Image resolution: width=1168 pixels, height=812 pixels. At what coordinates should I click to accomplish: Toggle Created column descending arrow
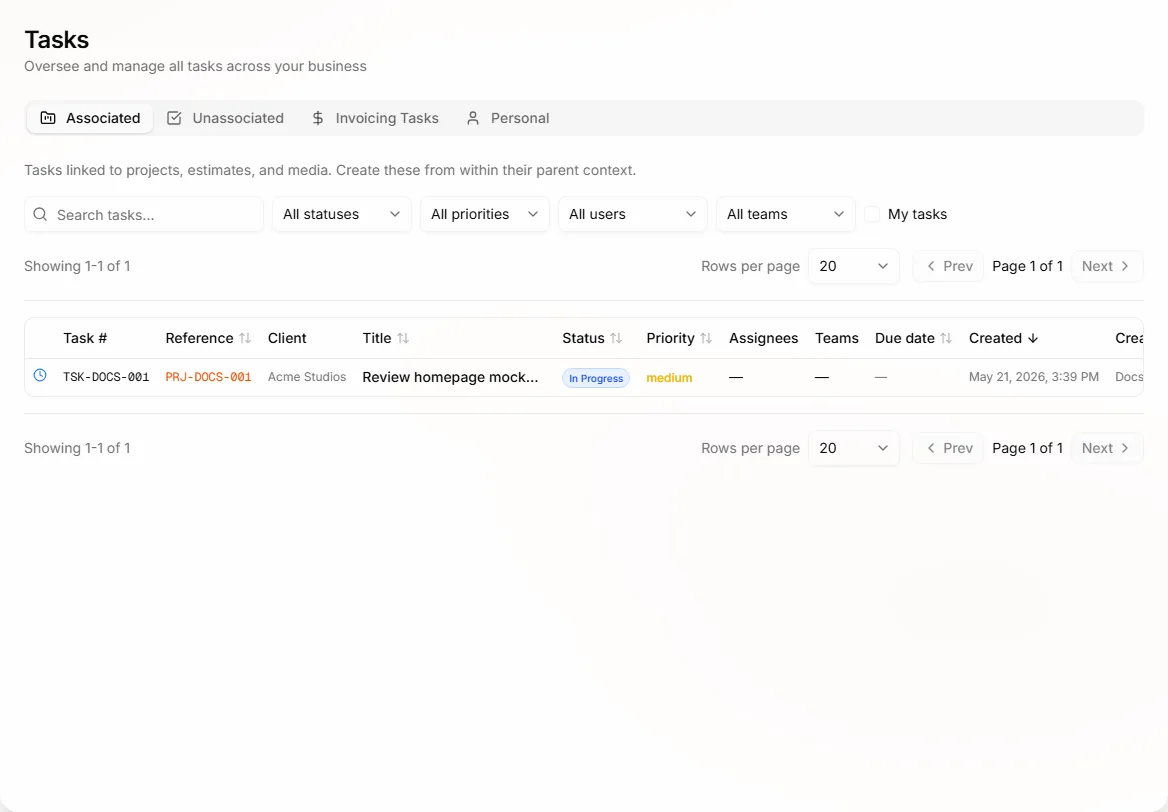tap(1032, 338)
